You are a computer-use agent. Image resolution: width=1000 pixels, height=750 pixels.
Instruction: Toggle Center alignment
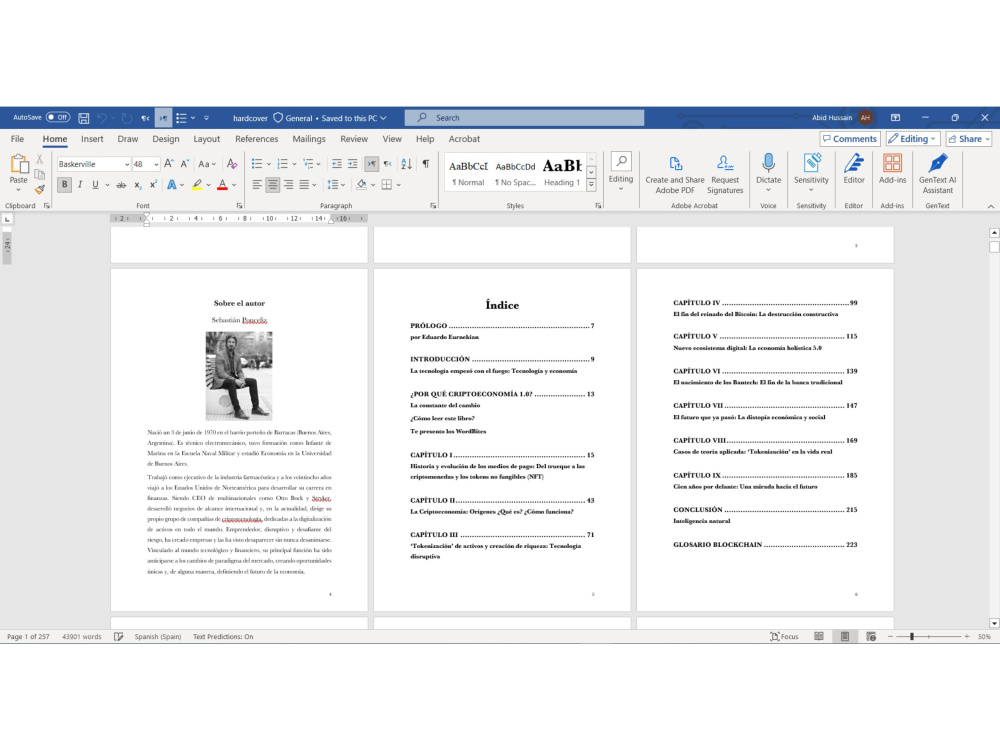click(x=272, y=185)
